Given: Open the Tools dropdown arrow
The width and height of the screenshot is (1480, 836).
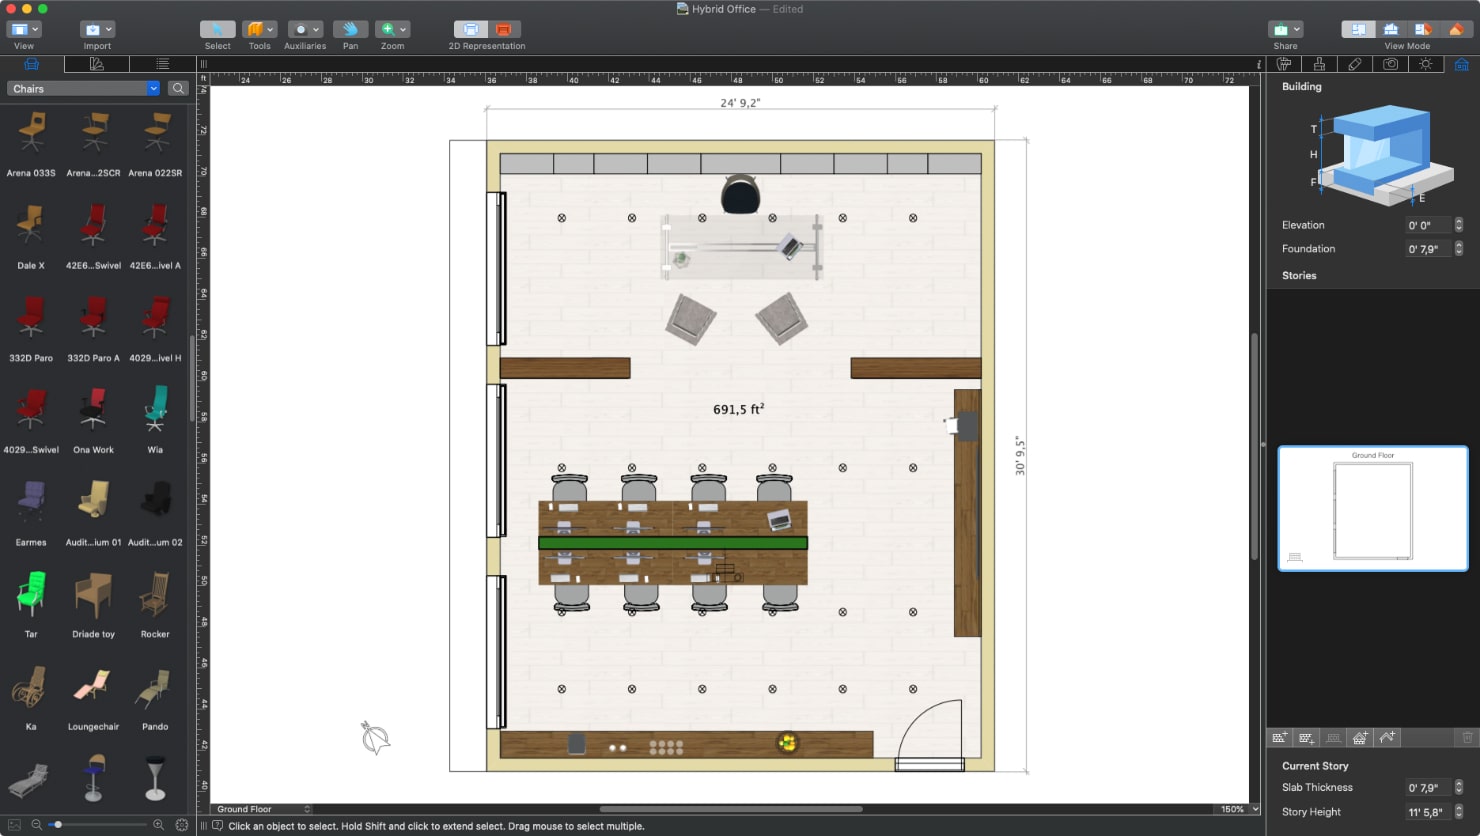Looking at the screenshot, I should point(270,29).
